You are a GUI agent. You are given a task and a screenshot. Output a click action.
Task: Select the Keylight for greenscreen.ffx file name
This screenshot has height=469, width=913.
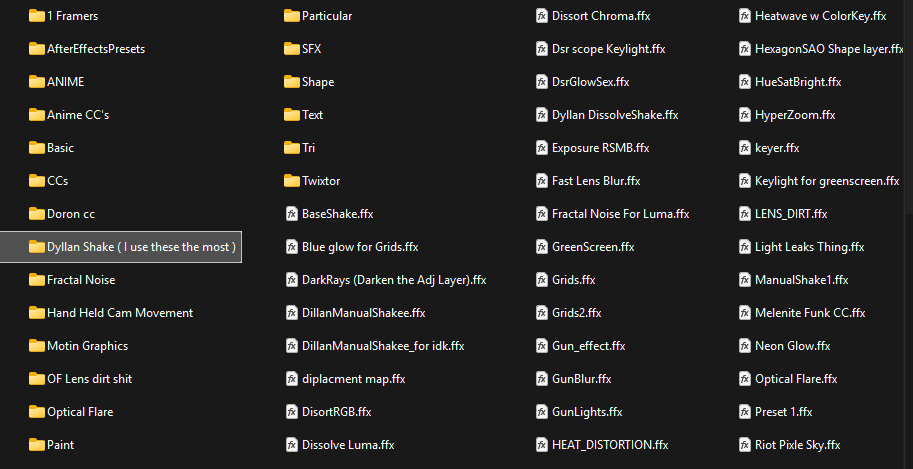point(827,181)
